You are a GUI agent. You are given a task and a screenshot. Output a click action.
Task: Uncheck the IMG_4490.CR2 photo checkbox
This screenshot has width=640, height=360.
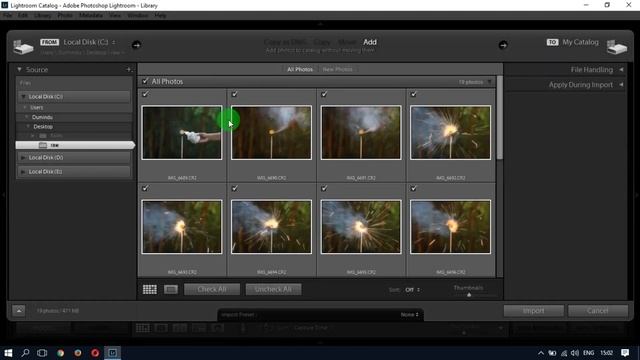coord(235,94)
